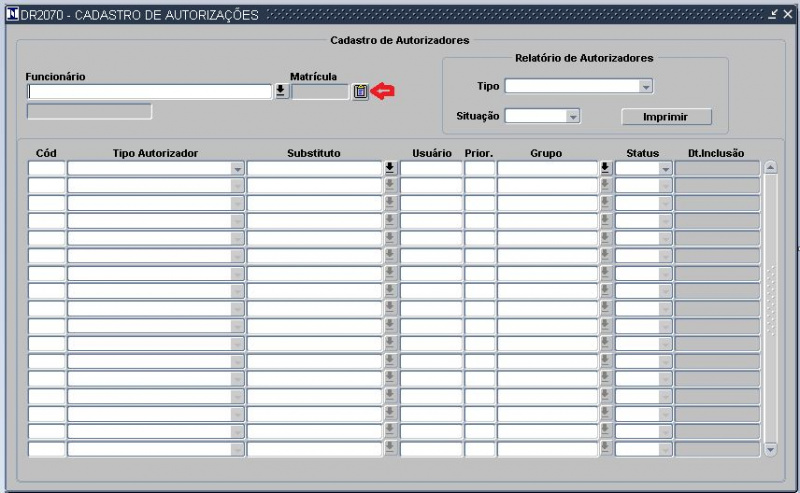Click the Usuário field in first row
This screenshot has height=493, width=800.
431,168
